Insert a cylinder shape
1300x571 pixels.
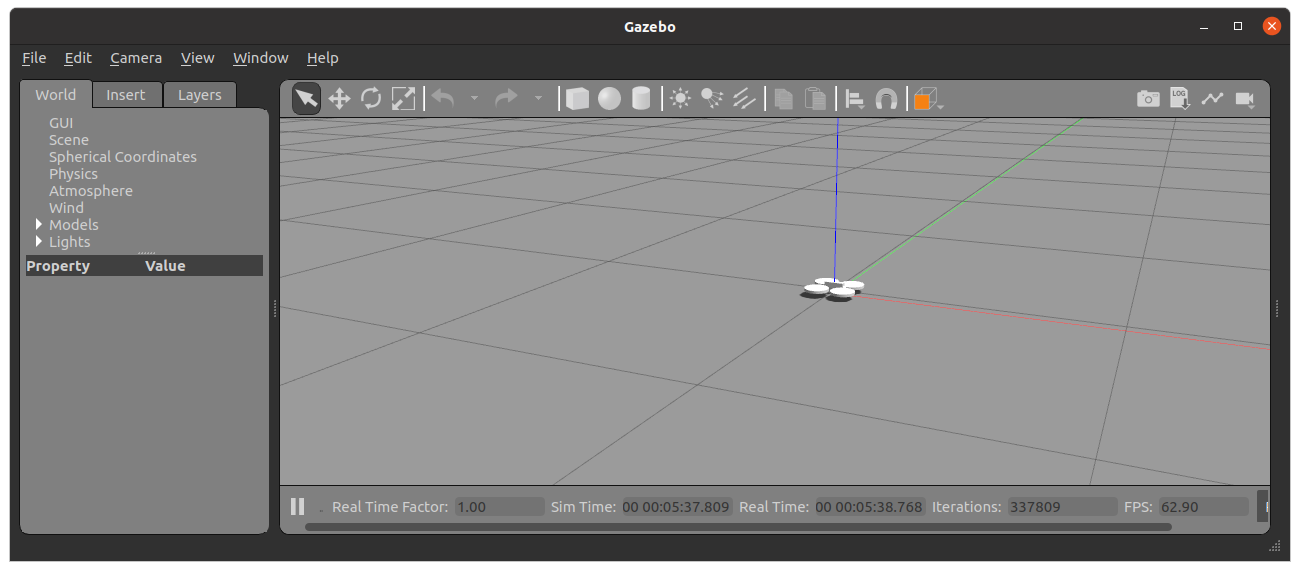[x=641, y=98]
